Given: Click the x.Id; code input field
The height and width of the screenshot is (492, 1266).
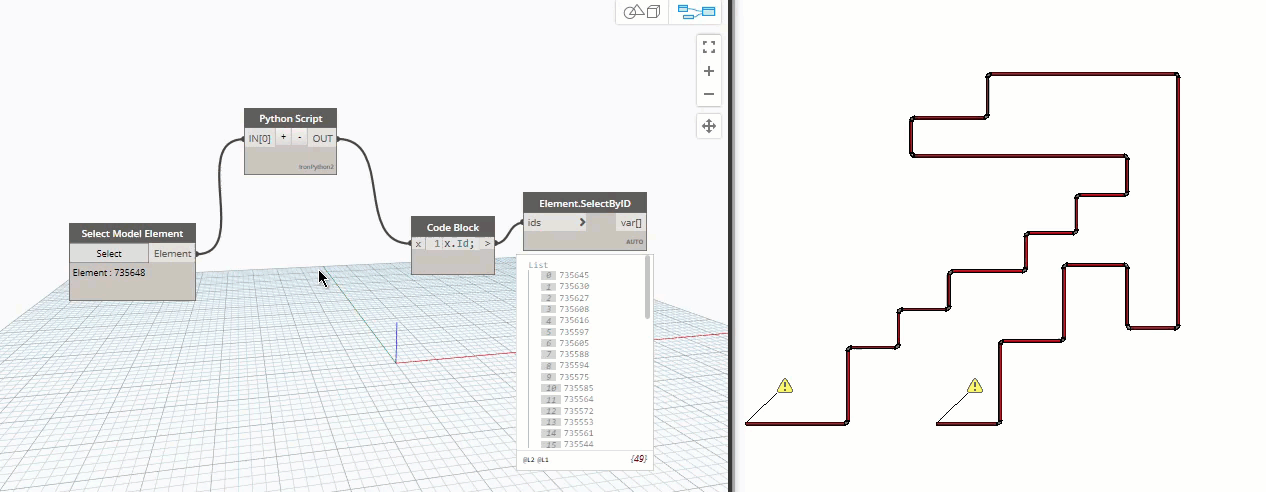Looking at the screenshot, I should coord(460,244).
